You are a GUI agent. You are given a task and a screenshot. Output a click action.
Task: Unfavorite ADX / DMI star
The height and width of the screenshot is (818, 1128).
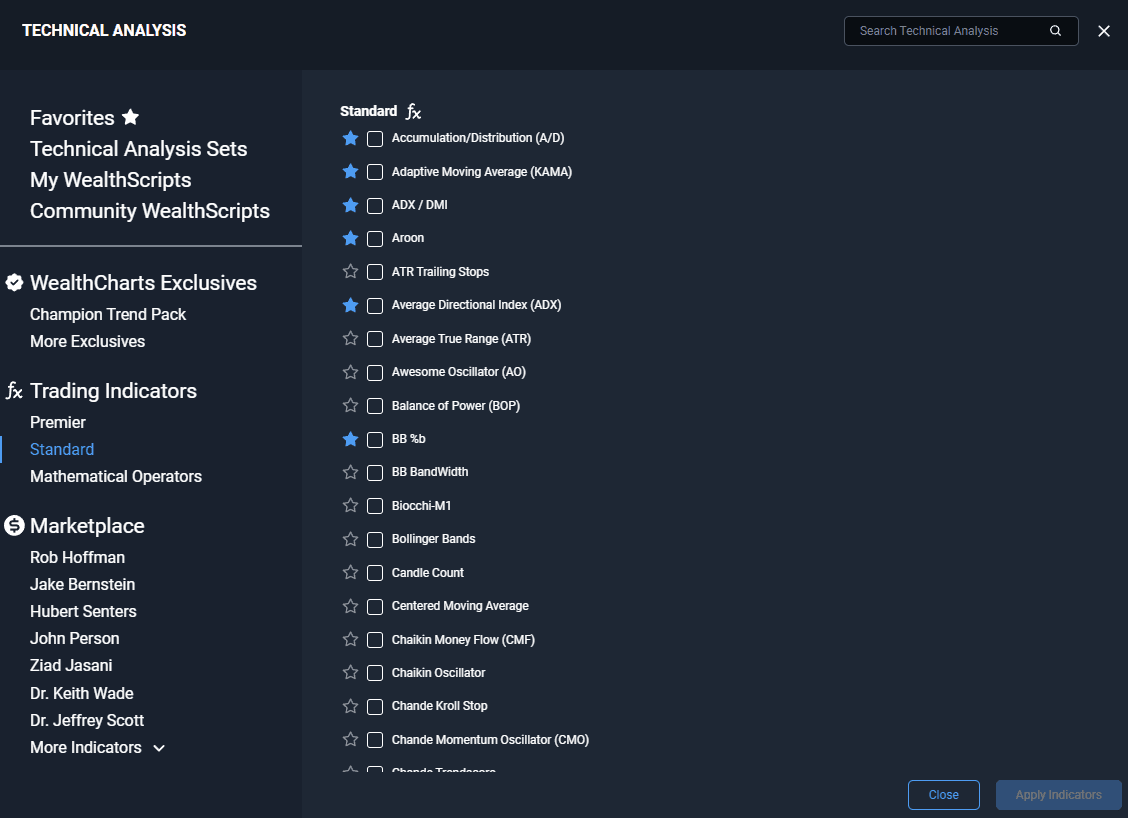pyautogui.click(x=350, y=205)
